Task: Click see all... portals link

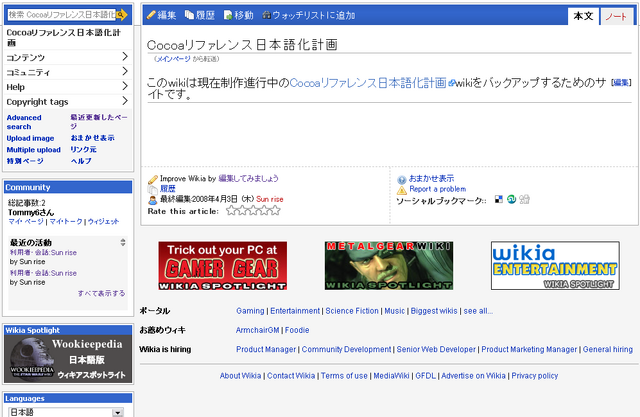Action: click(478, 311)
